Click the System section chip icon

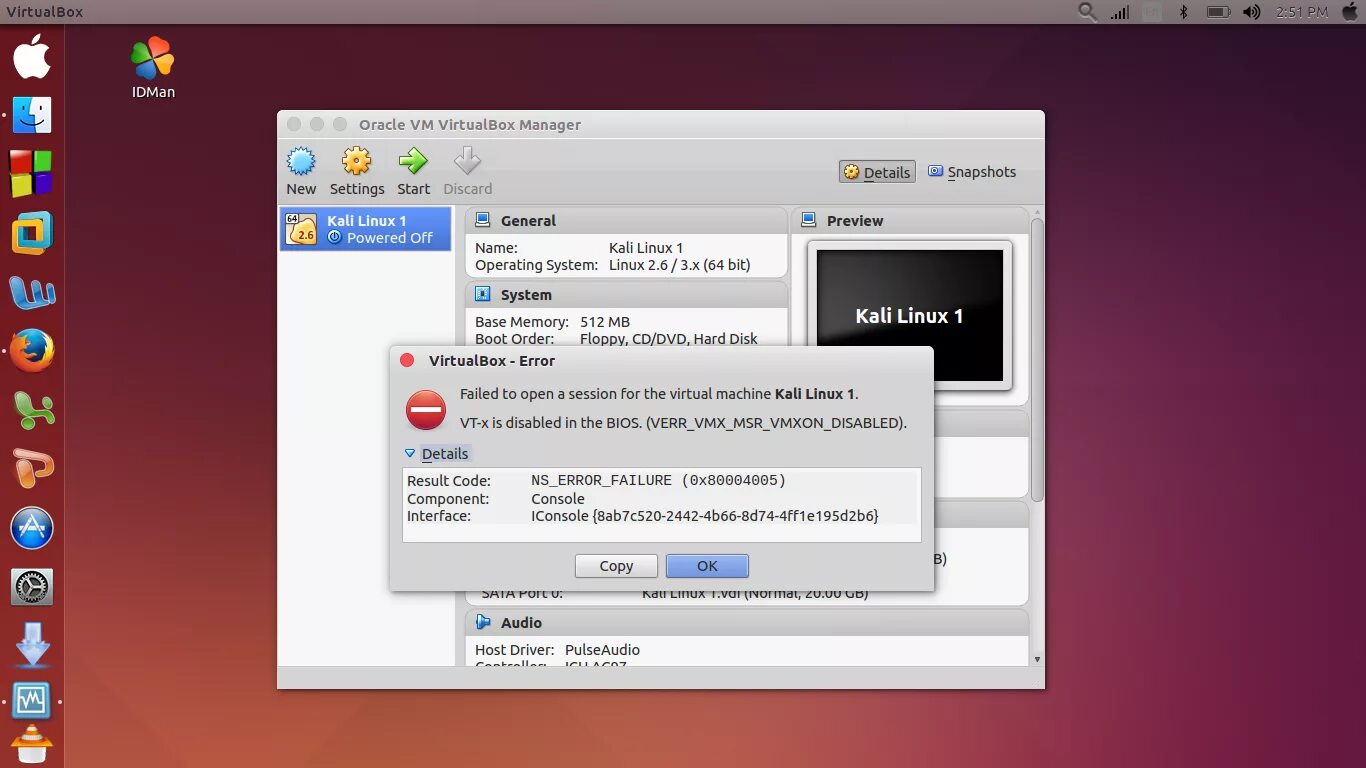click(483, 294)
